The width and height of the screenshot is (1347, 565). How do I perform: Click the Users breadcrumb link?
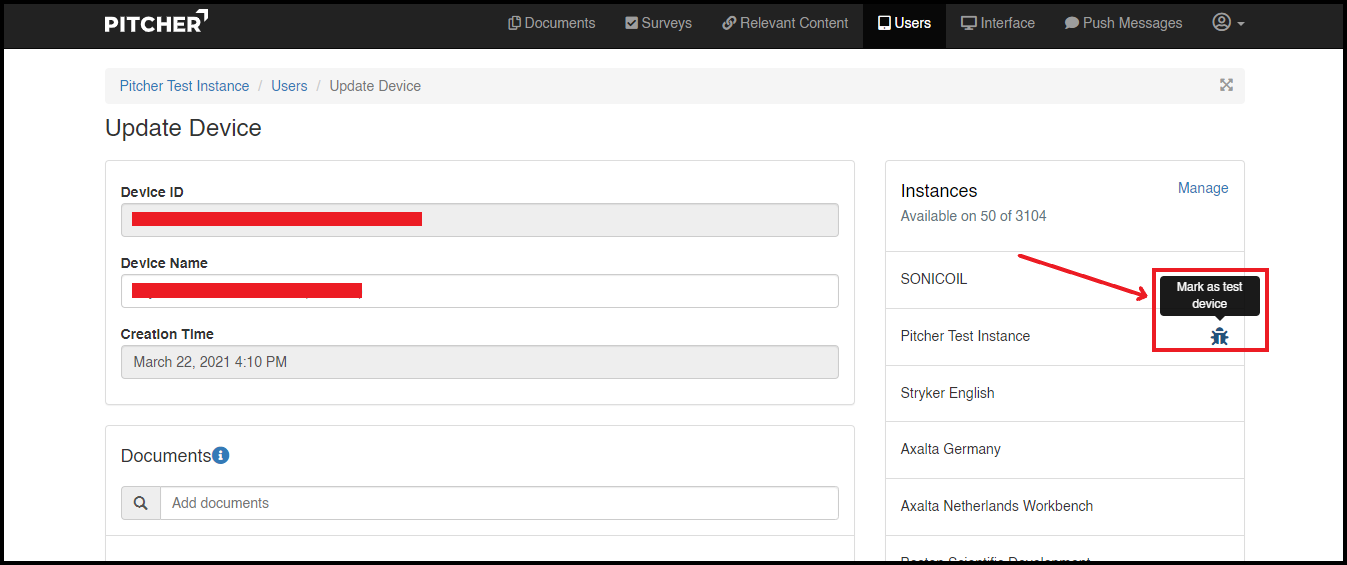pyautogui.click(x=289, y=86)
